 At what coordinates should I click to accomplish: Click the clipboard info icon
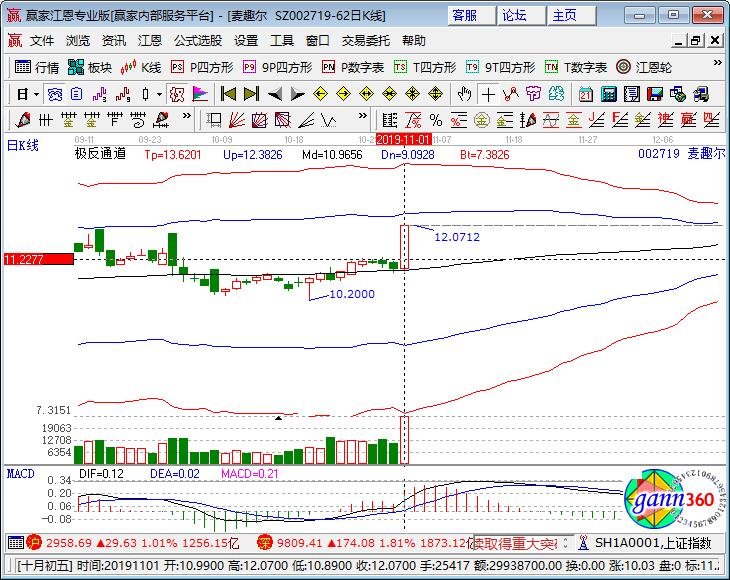[x=76, y=94]
